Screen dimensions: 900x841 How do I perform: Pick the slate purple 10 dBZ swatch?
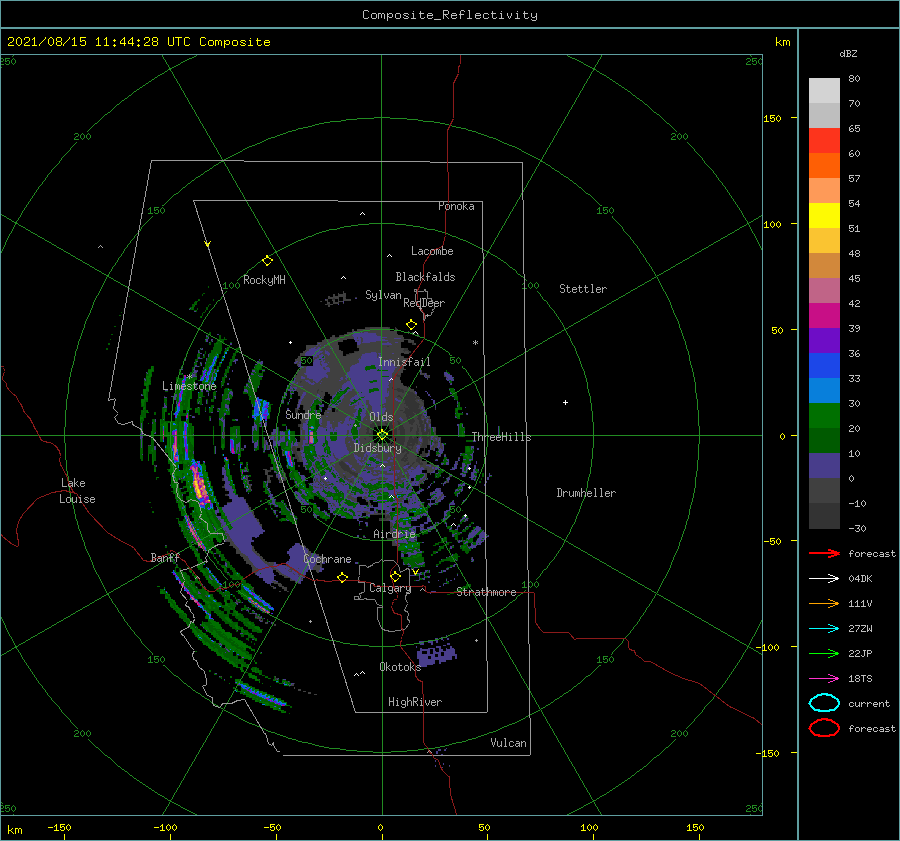tap(824, 465)
